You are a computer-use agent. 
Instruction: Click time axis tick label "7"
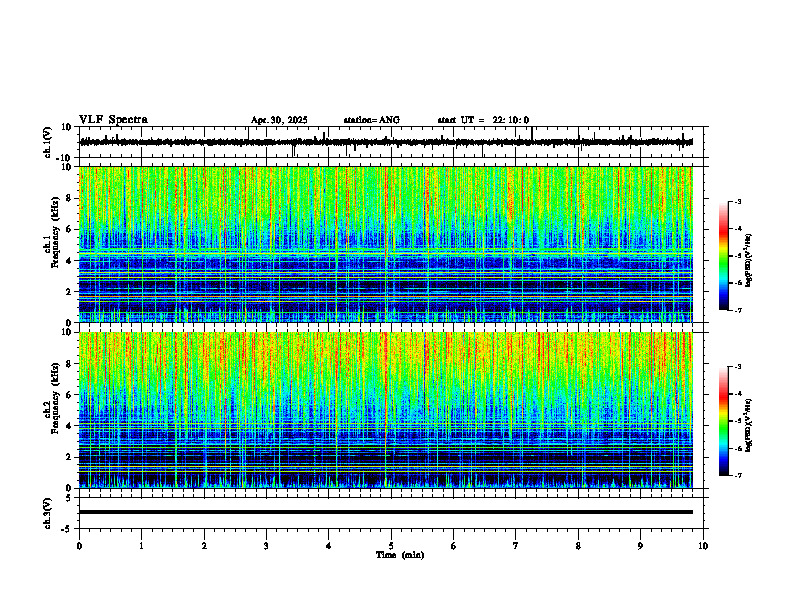click(516, 546)
